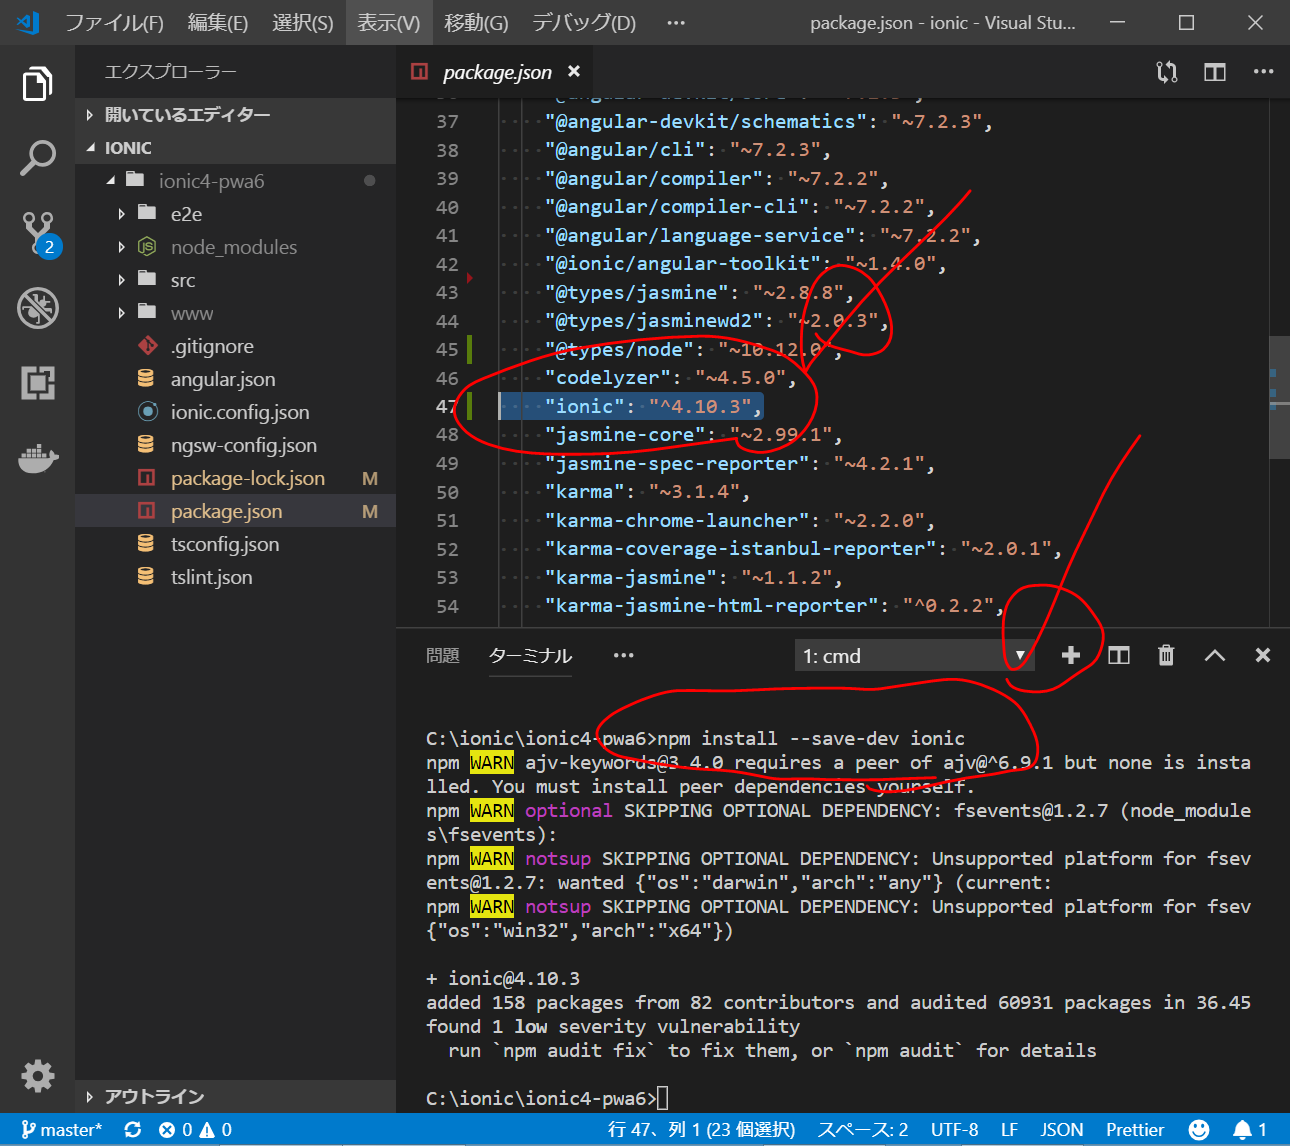1290x1146 pixels.
Task: Click Prettier status bar item
Action: coord(1135,1130)
